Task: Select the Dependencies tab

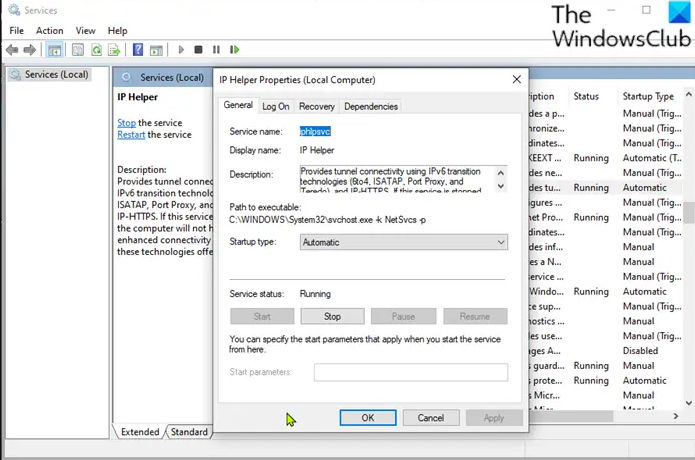Action: 370,106
